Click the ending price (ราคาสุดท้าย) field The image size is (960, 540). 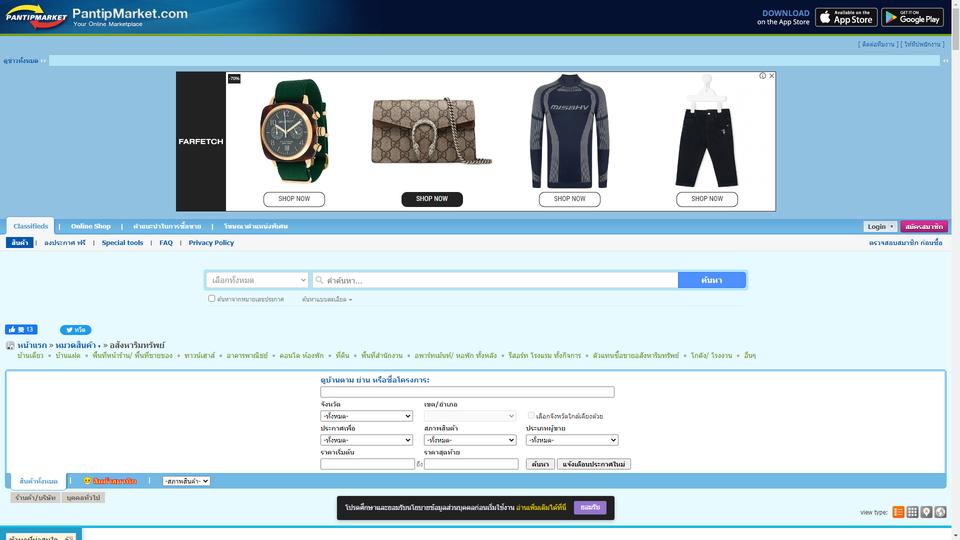tap(471, 464)
